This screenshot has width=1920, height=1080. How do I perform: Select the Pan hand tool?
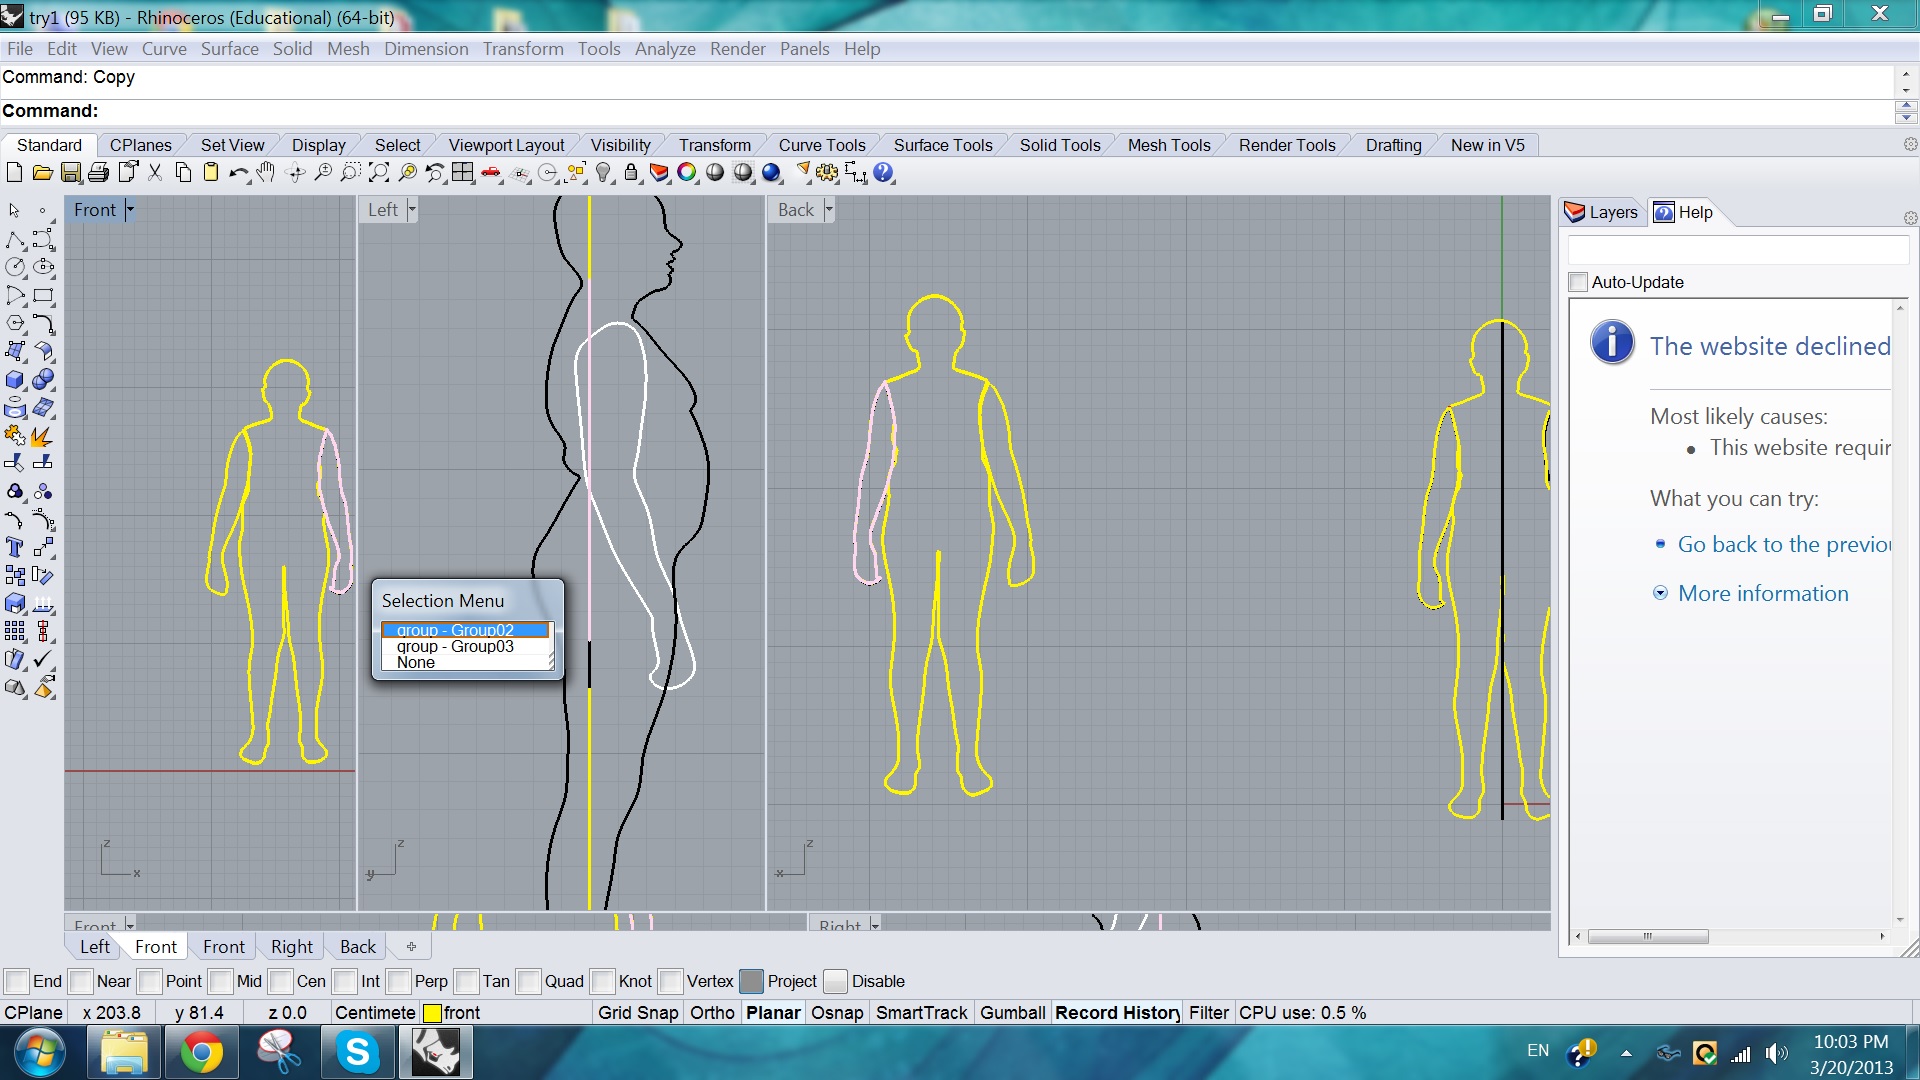pyautogui.click(x=266, y=173)
